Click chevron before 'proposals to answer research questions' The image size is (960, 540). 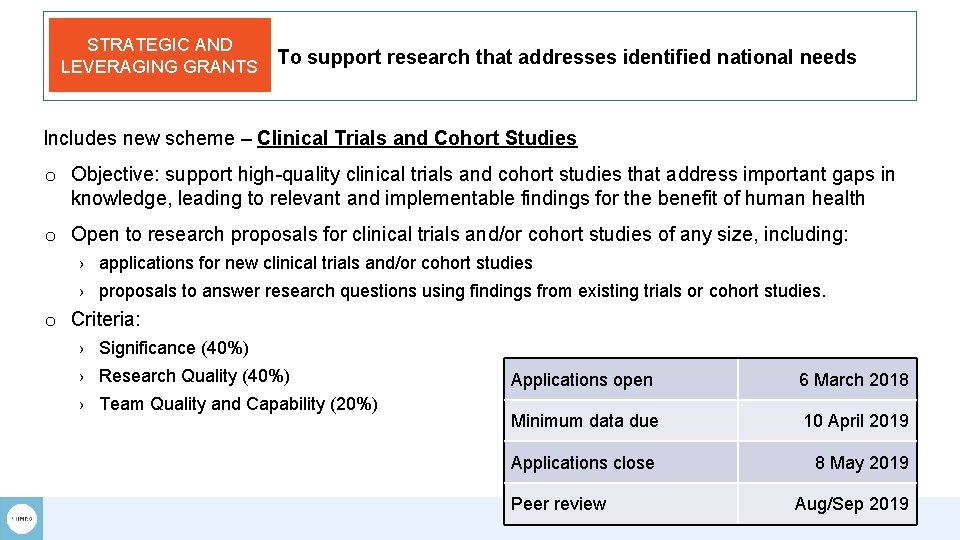pos(83,292)
